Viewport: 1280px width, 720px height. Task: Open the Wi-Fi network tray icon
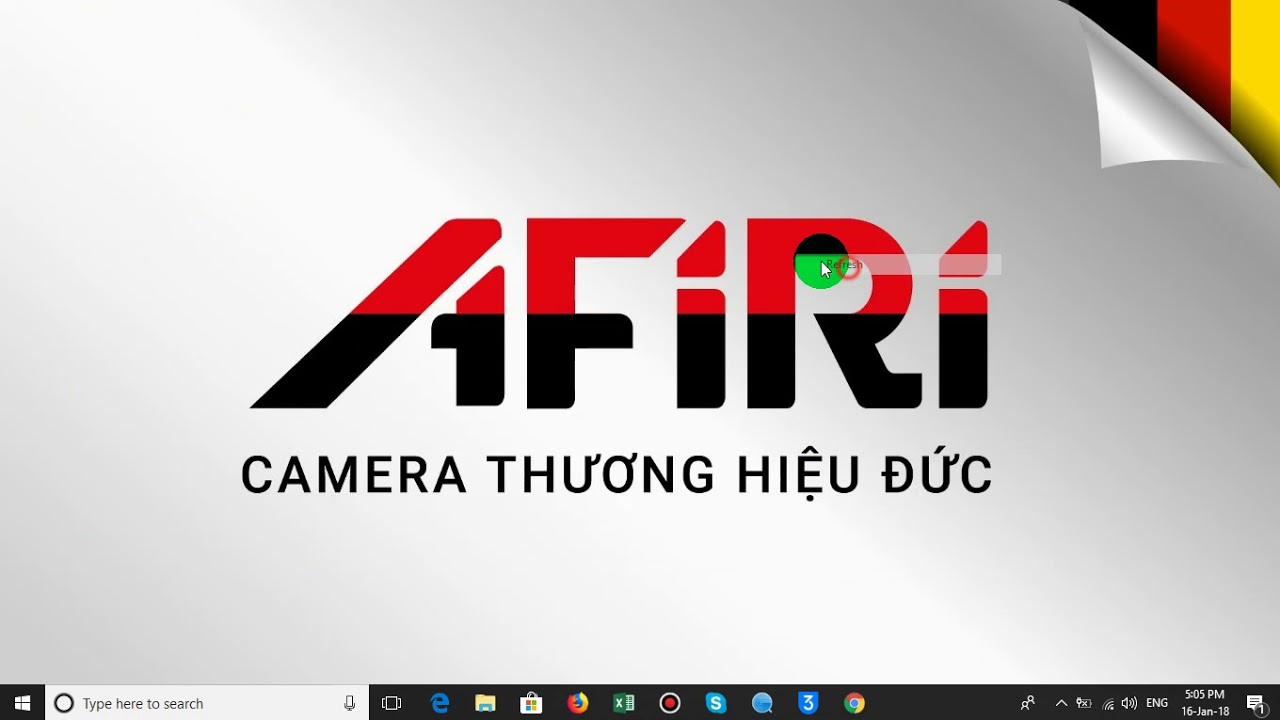click(x=1108, y=703)
